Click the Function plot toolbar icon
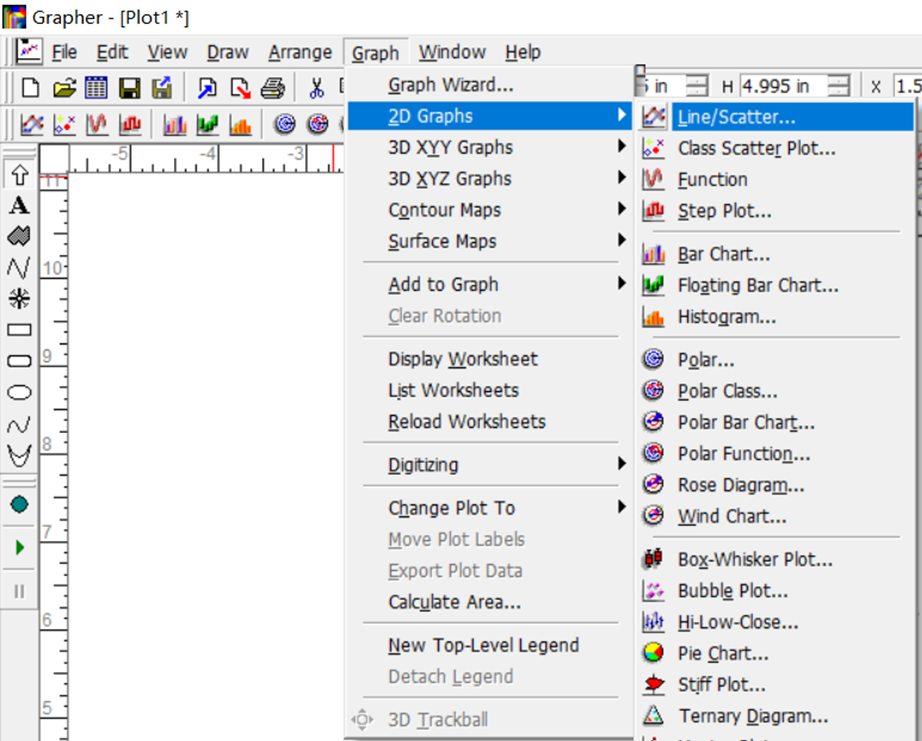Screen dimensions: 922x741 [x=97, y=124]
